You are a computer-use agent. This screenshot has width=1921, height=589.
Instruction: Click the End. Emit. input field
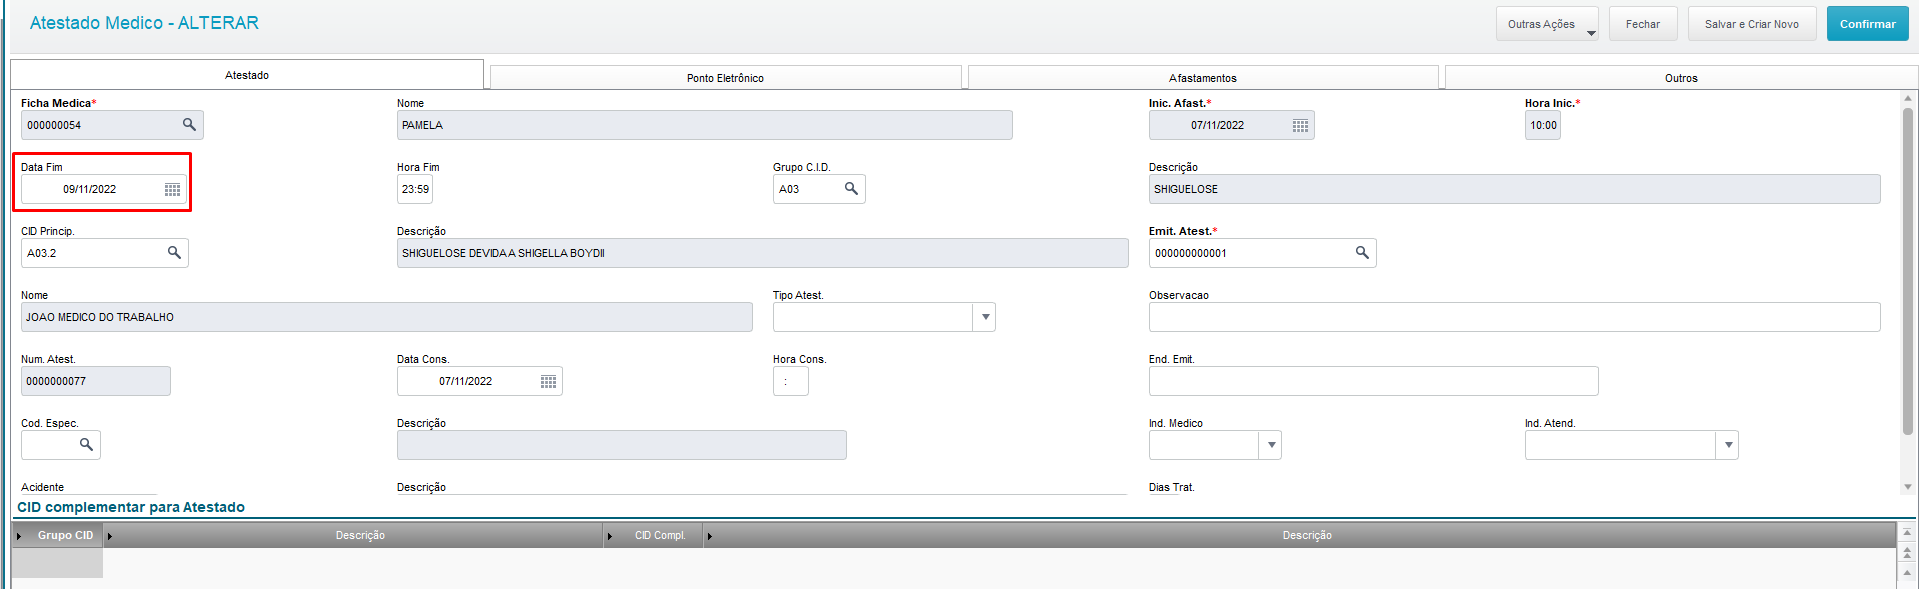(1373, 381)
